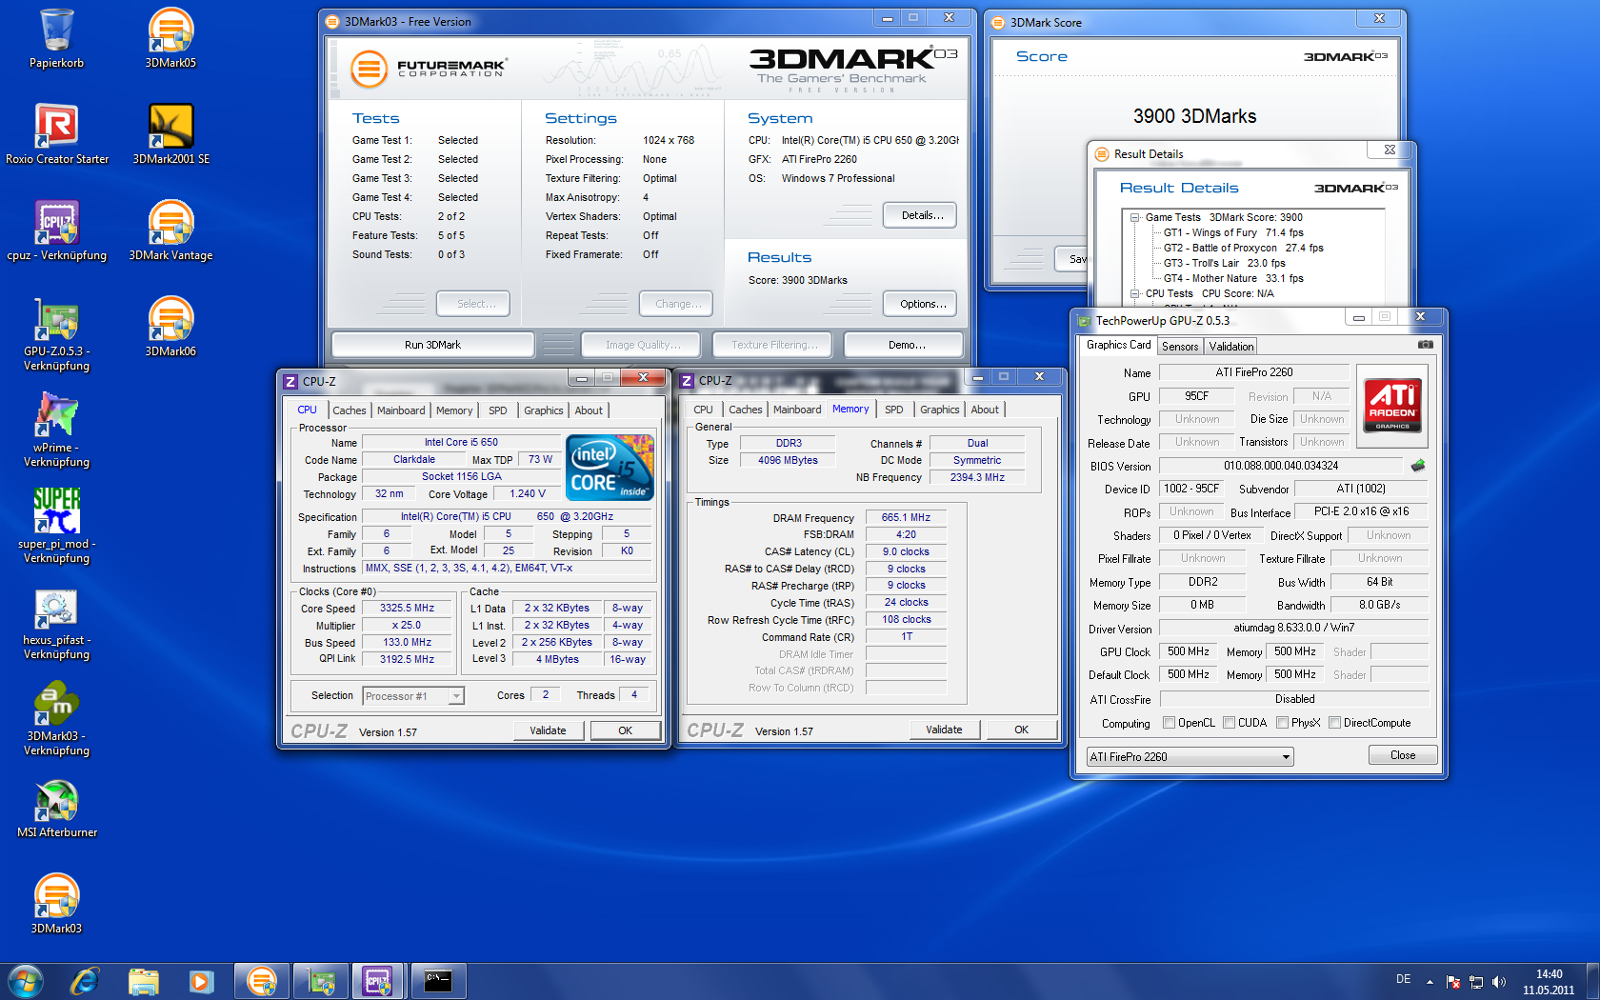Image resolution: width=1600 pixels, height=1000 pixels.
Task: Open the cpuz - Verknüpfung shortcut
Action: [x=57, y=230]
